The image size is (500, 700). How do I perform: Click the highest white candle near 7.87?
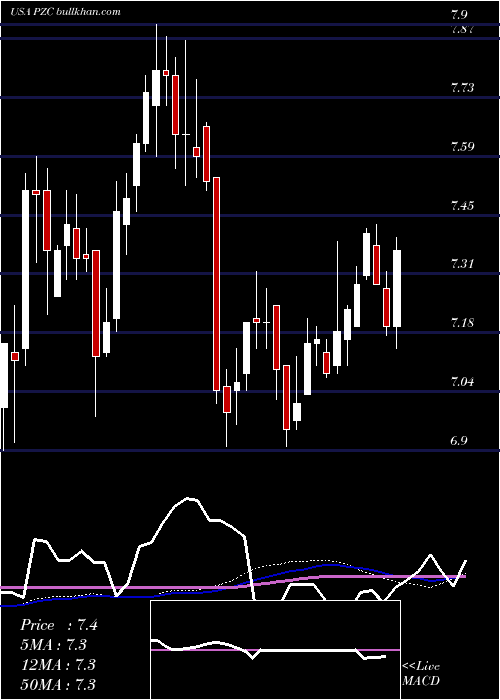tap(156, 88)
